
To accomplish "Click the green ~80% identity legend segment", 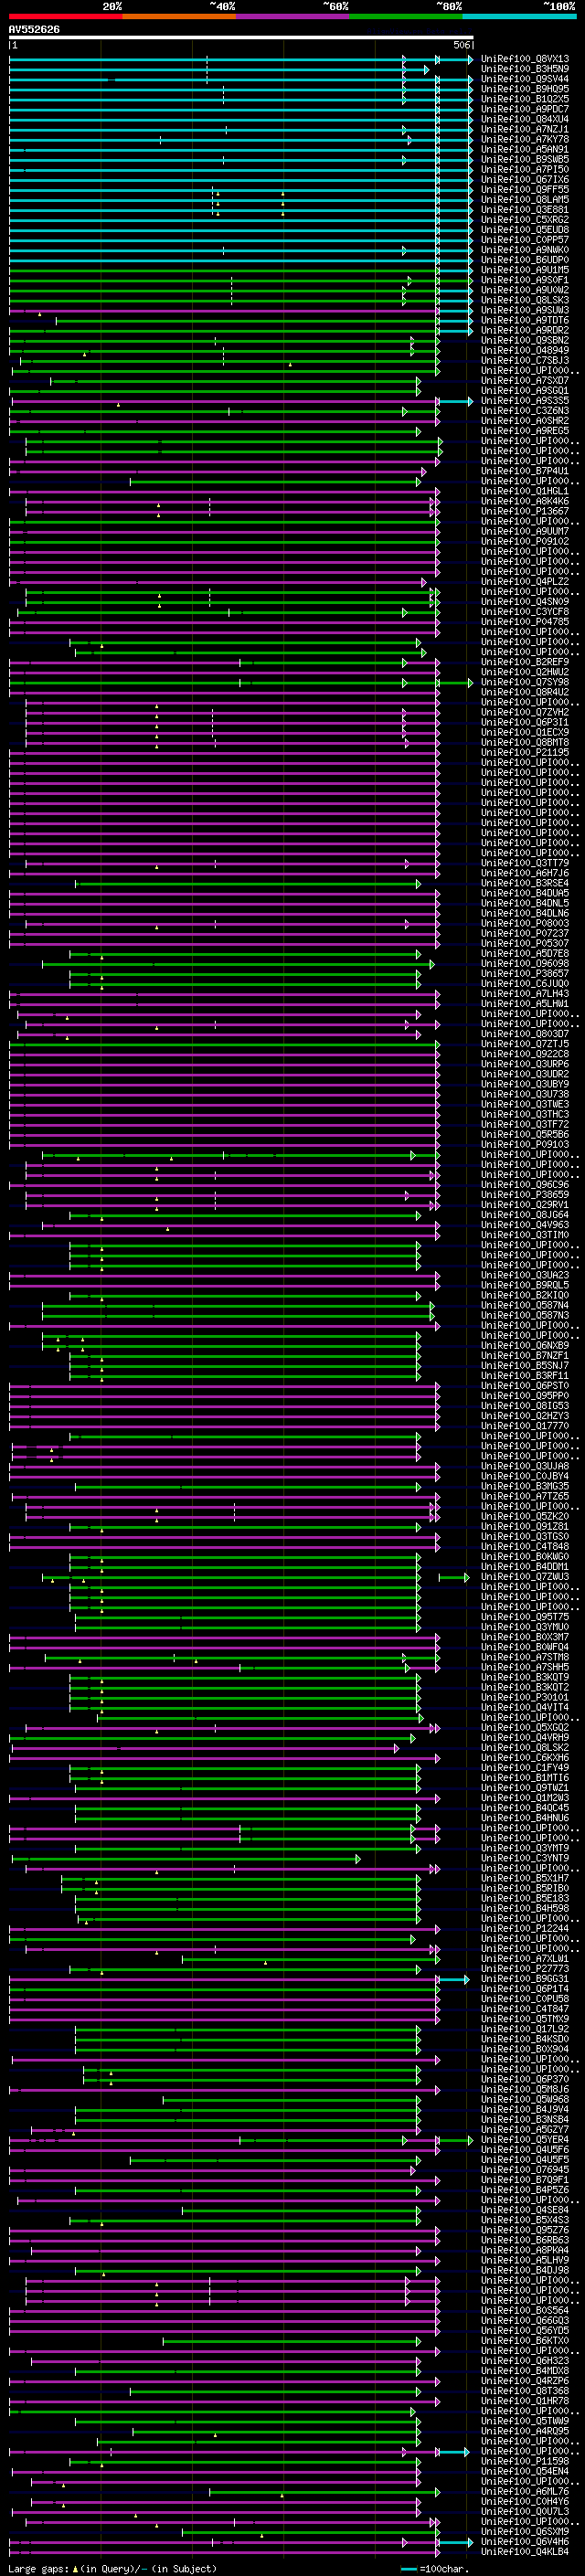I will pos(405,17).
